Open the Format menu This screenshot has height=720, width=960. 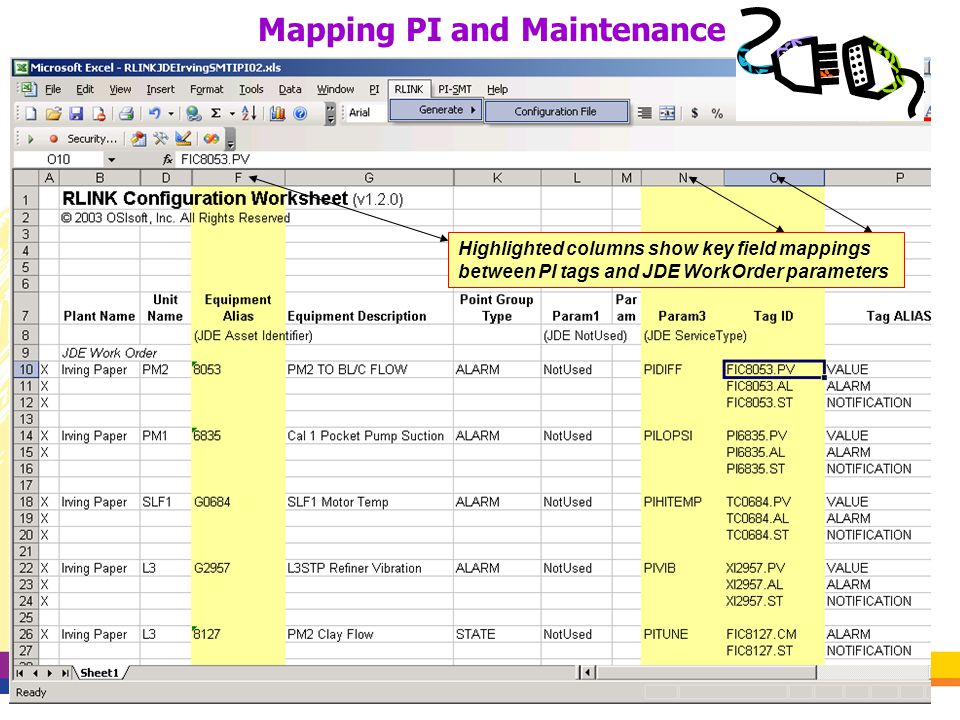click(x=206, y=89)
